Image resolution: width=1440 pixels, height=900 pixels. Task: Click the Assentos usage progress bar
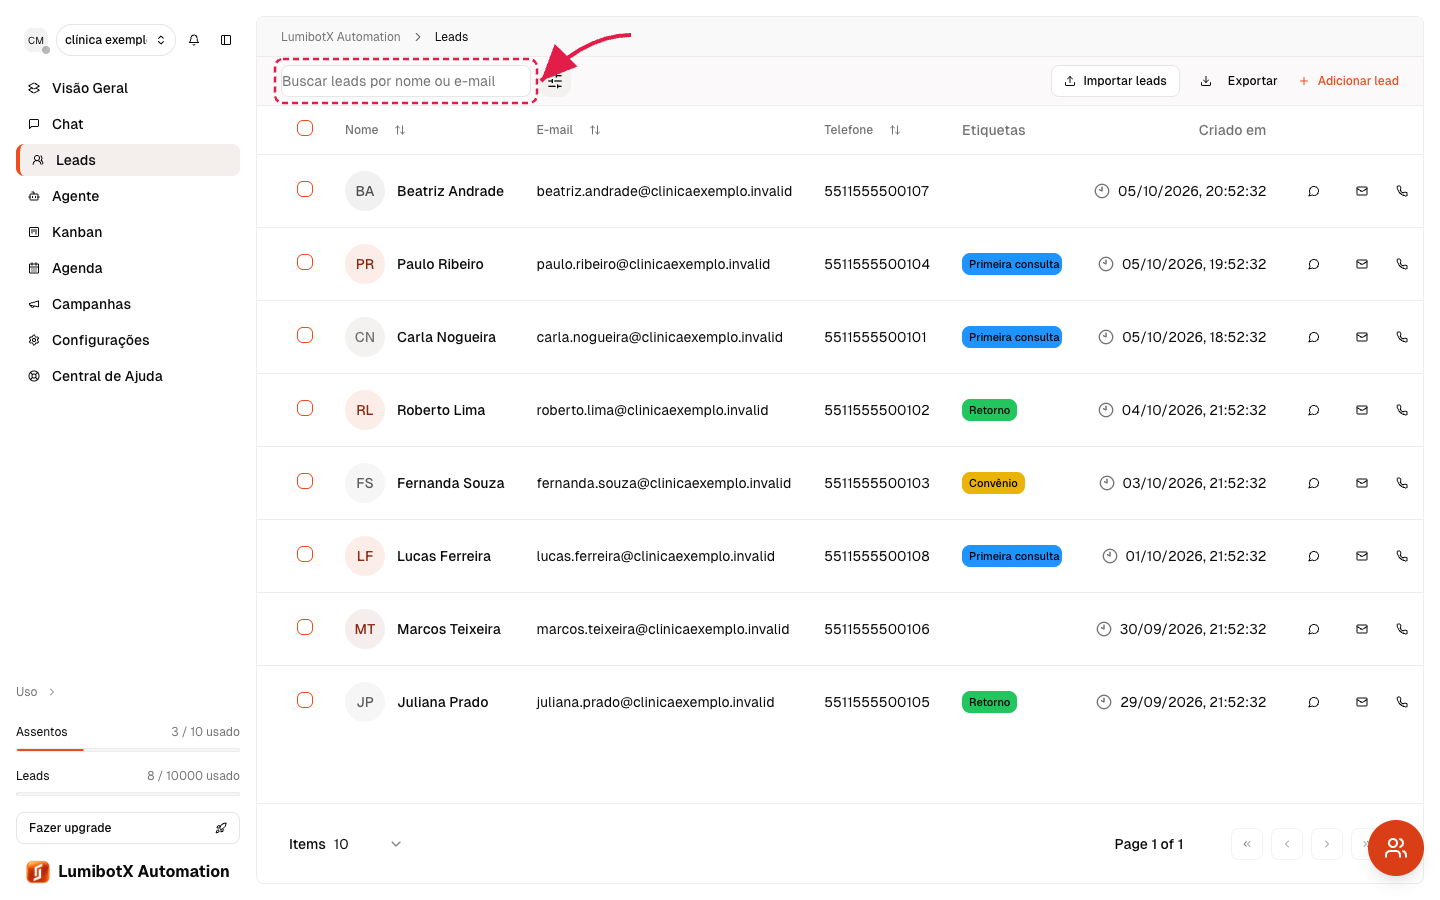click(128, 749)
